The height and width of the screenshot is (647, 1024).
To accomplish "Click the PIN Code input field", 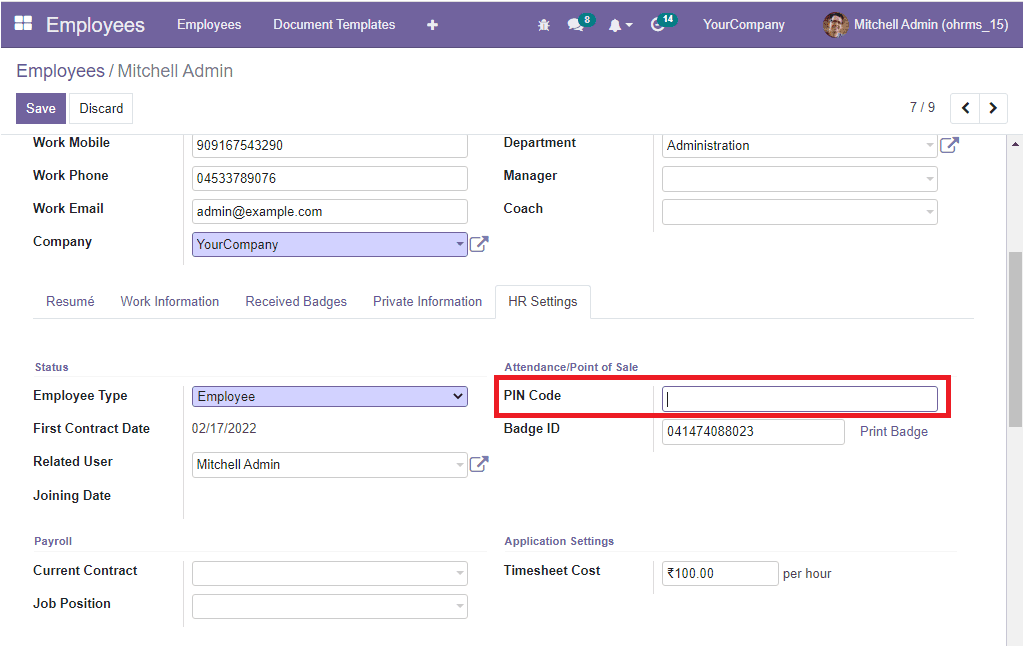I will (800, 399).
